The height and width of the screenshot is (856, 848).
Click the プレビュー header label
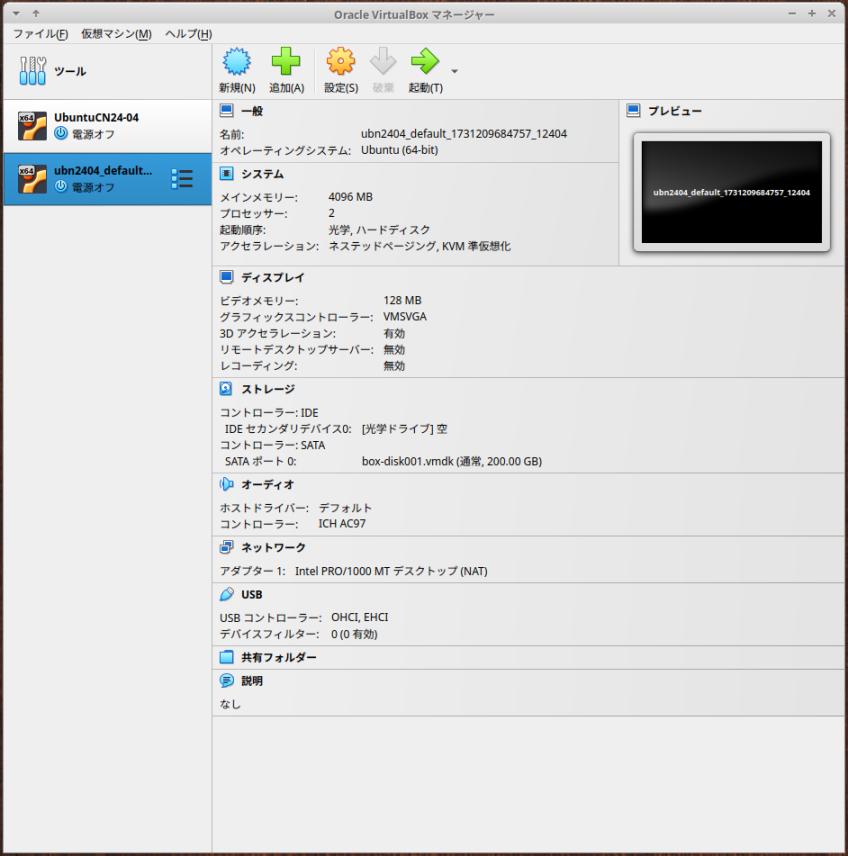click(x=675, y=111)
